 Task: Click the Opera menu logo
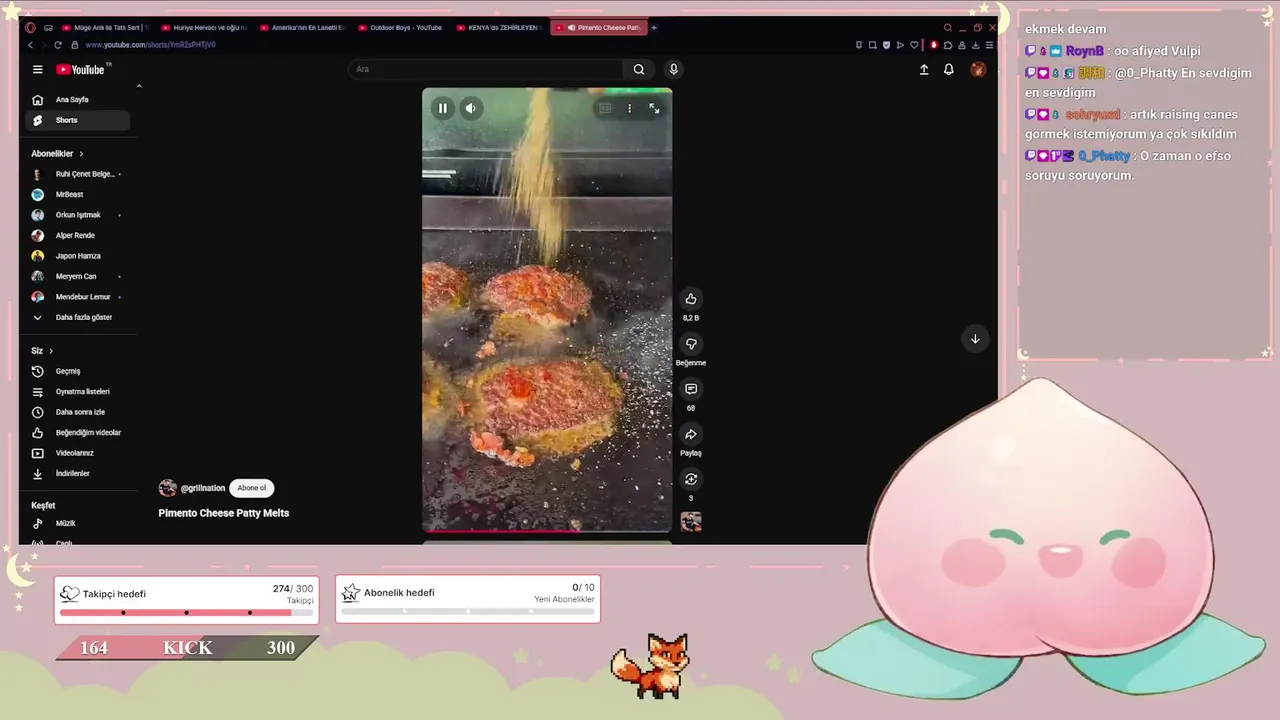coord(30,28)
